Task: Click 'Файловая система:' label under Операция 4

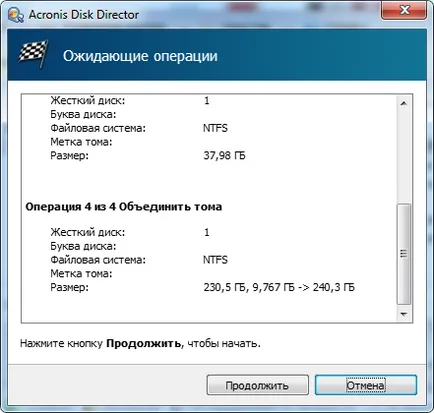Action: [98, 260]
